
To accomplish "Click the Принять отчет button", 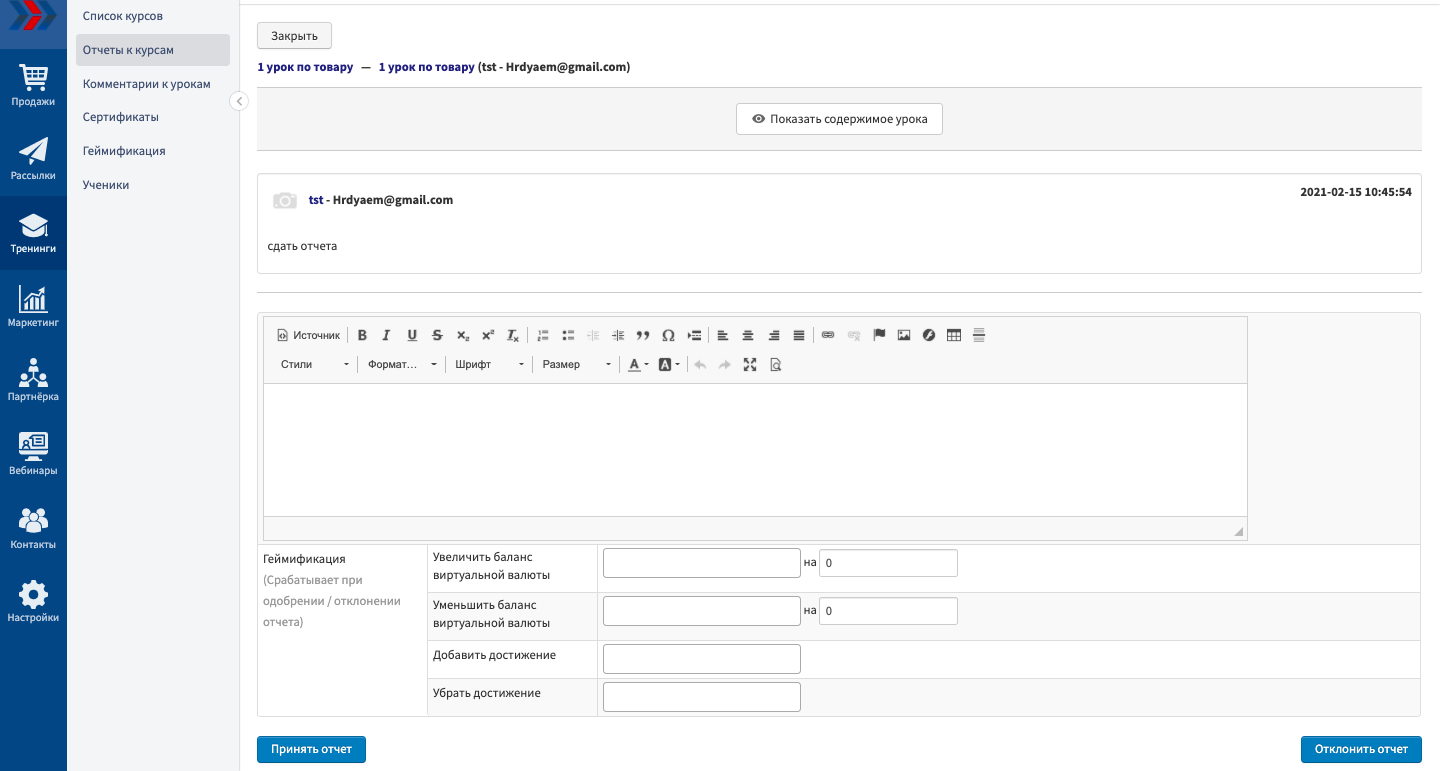I will (311, 749).
